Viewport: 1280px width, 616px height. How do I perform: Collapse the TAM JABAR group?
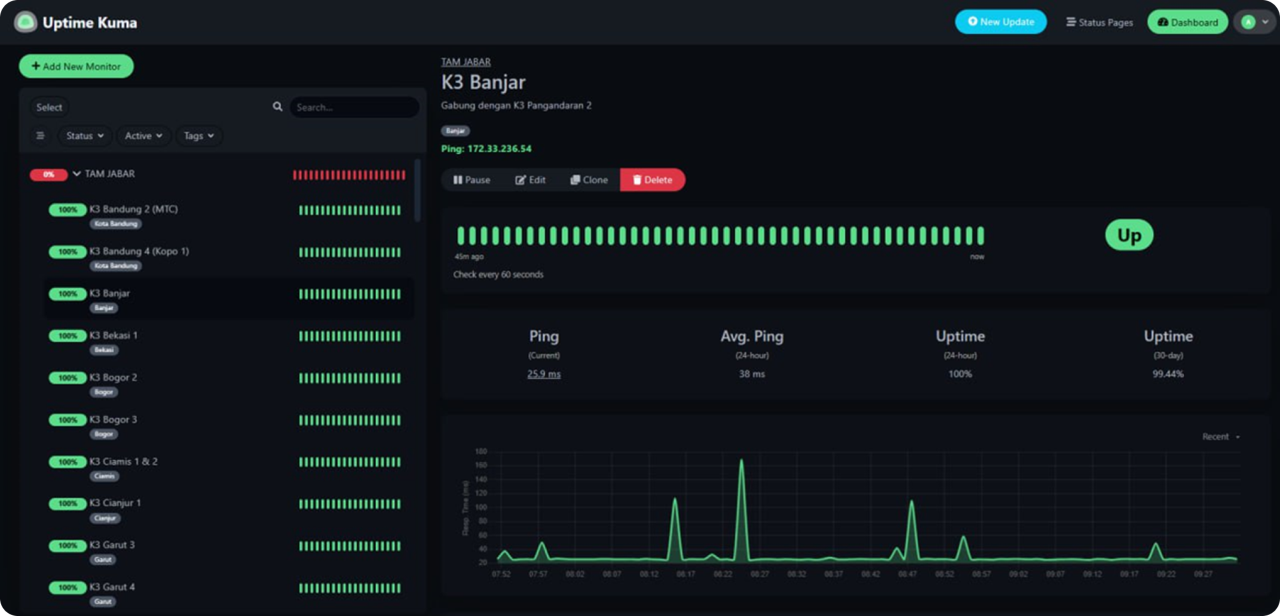tap(77, 174)
